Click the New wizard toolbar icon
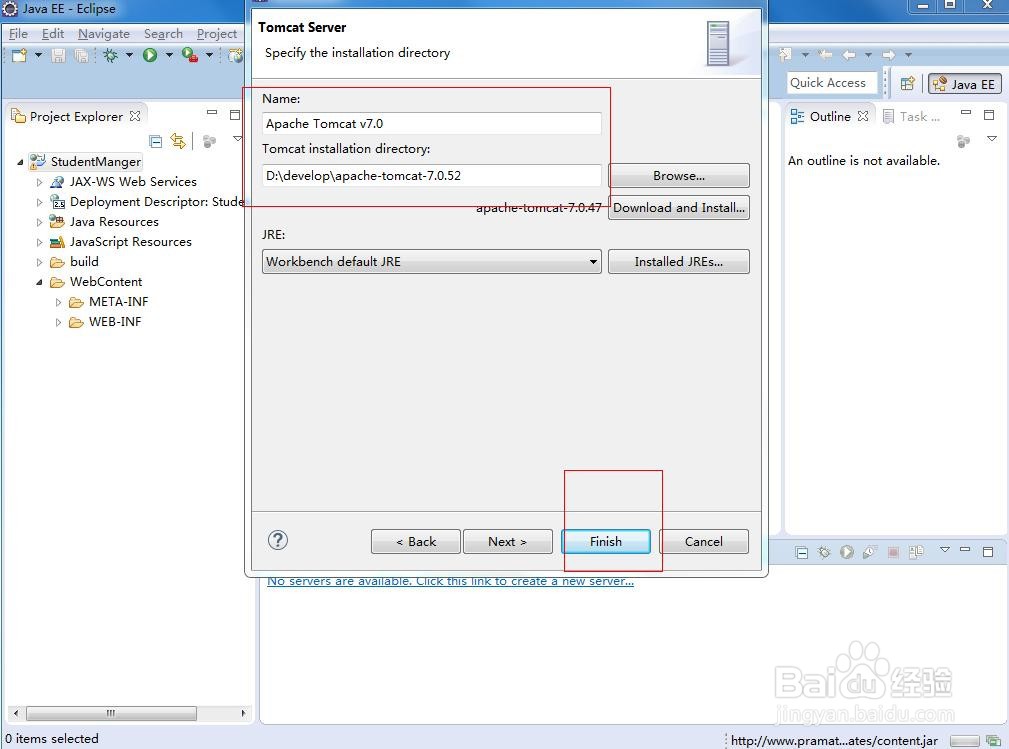This screenshot has height=749, width=1009. pos(19,55)
